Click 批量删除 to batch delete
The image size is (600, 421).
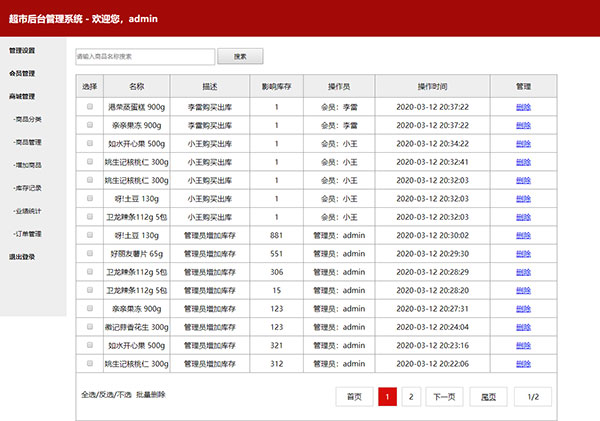pyautogui.click(x=151, y=395)
